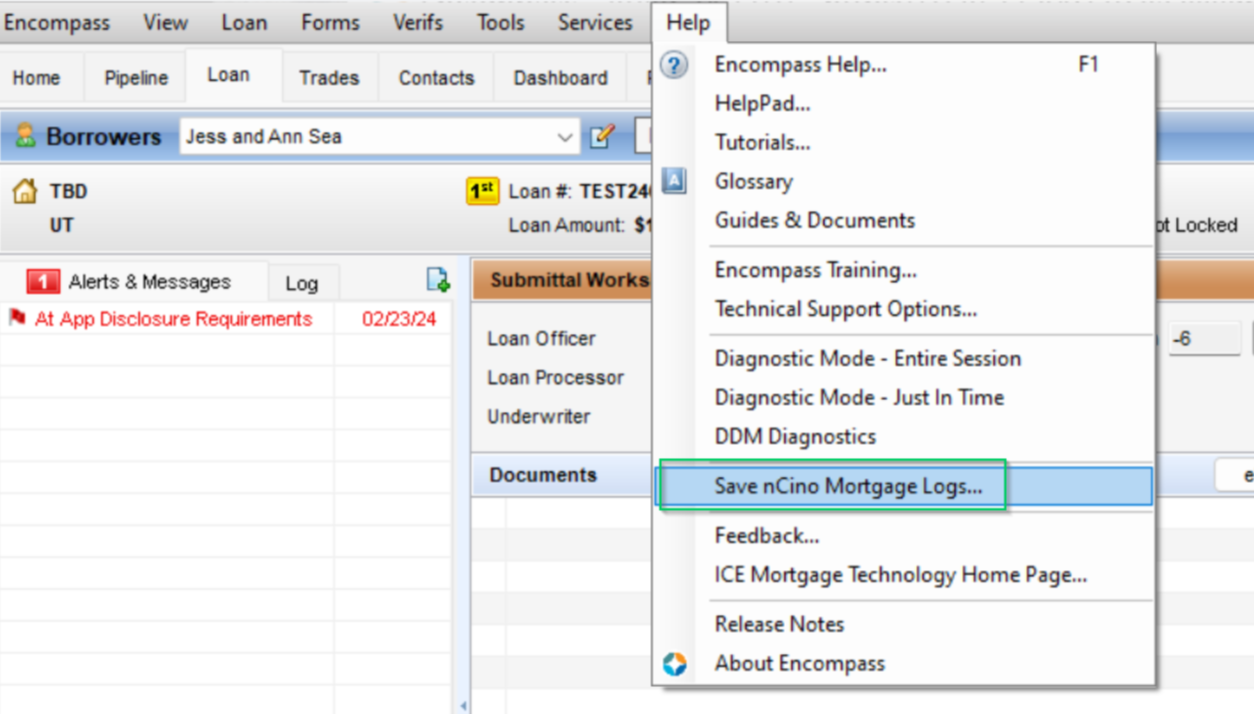This screenshot has width=1254, height=714.
Task: Click the Borrowers person icon
Action: (x=25, y=136)
